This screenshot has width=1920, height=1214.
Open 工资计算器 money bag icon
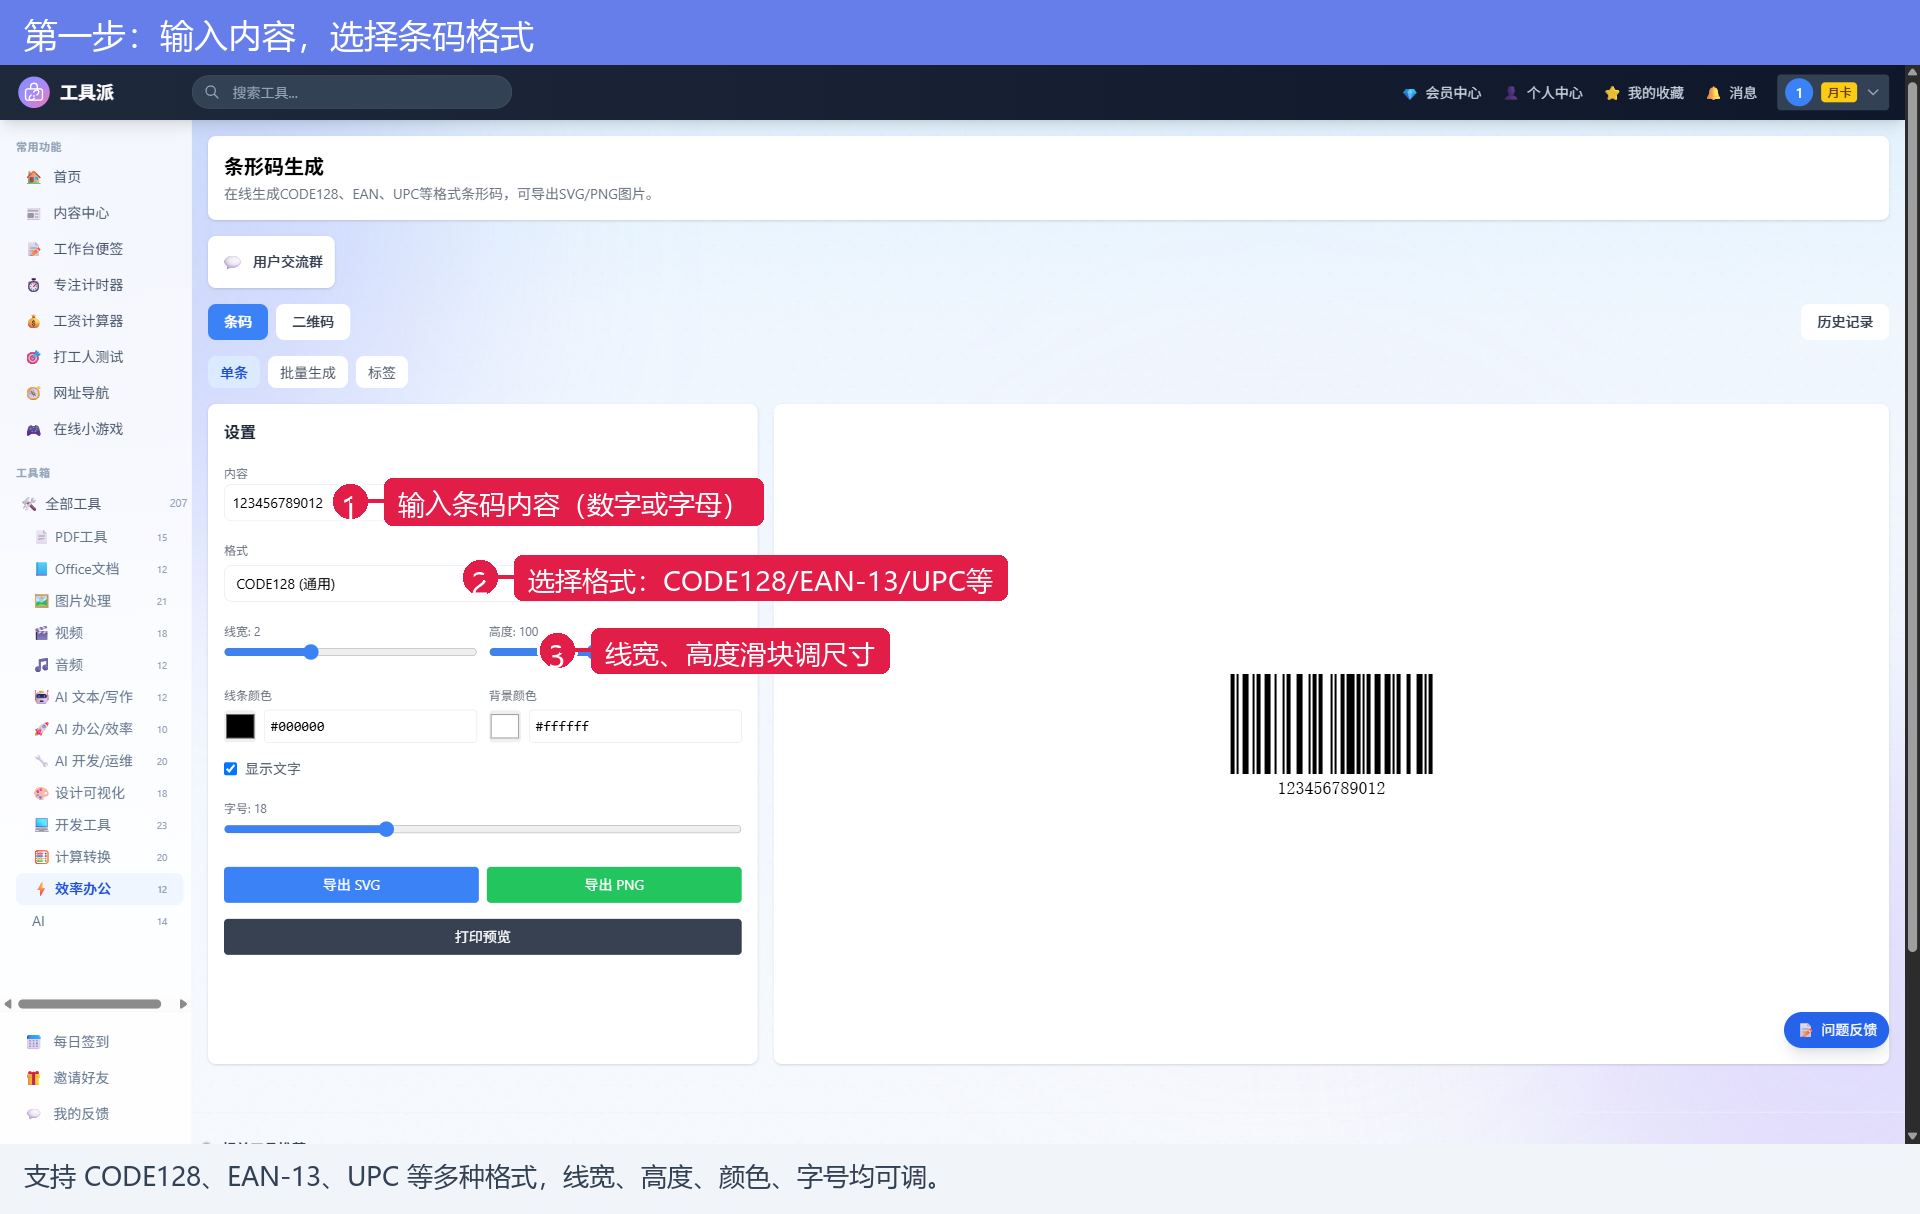point(34,321)
